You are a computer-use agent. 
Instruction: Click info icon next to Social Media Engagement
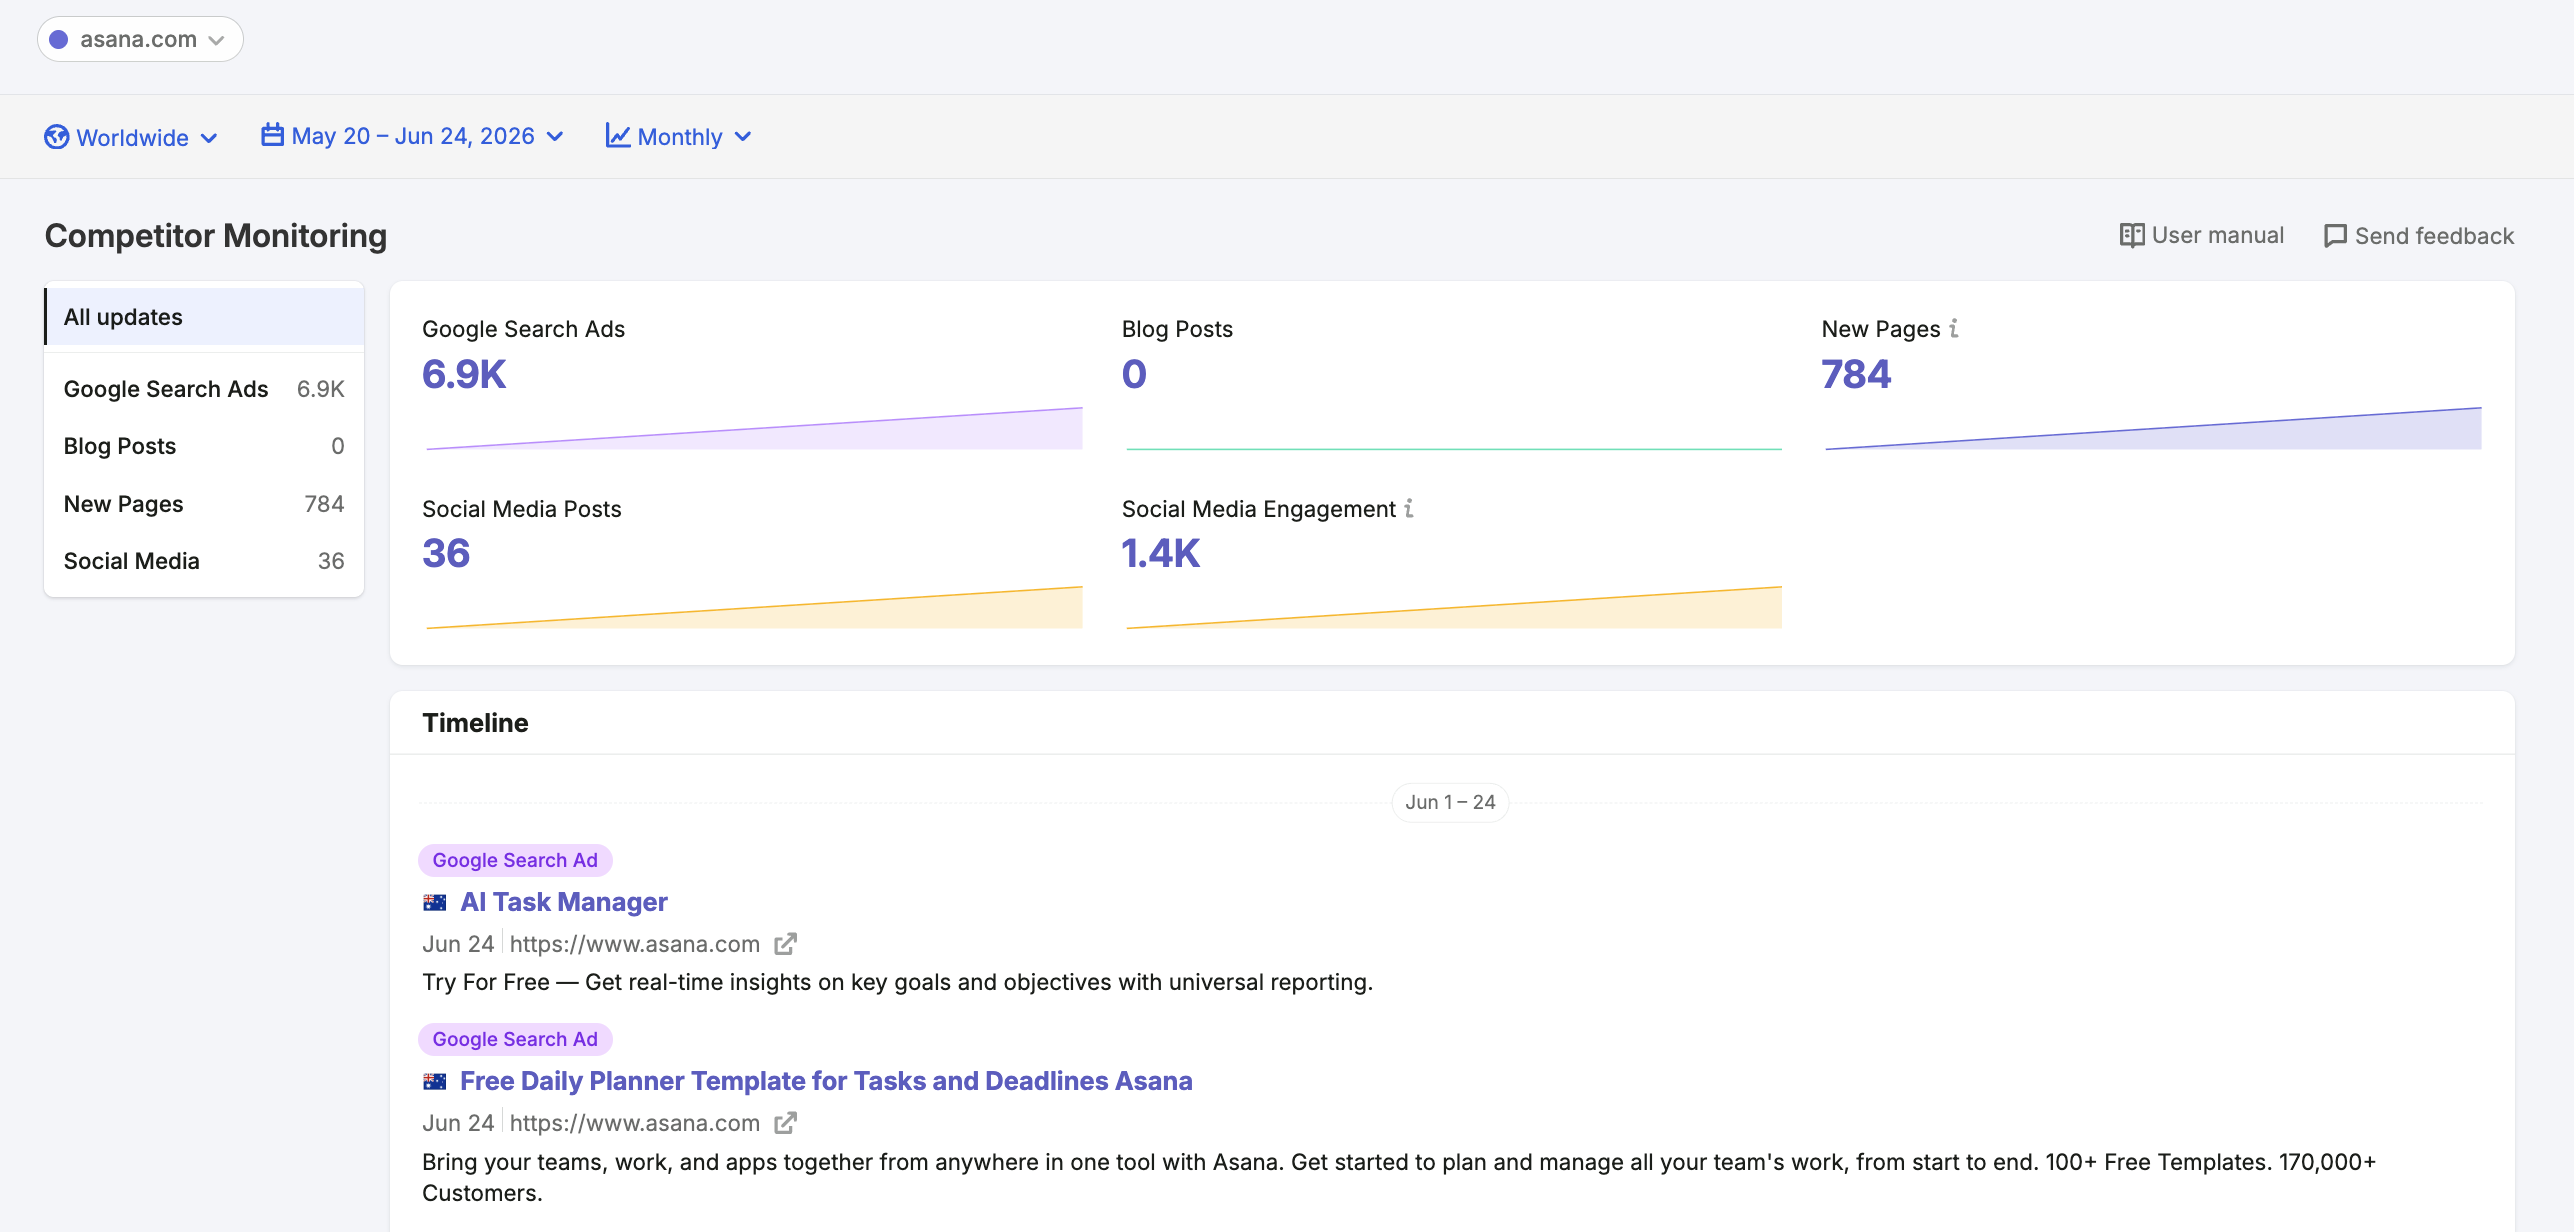tap(1409, 508)
